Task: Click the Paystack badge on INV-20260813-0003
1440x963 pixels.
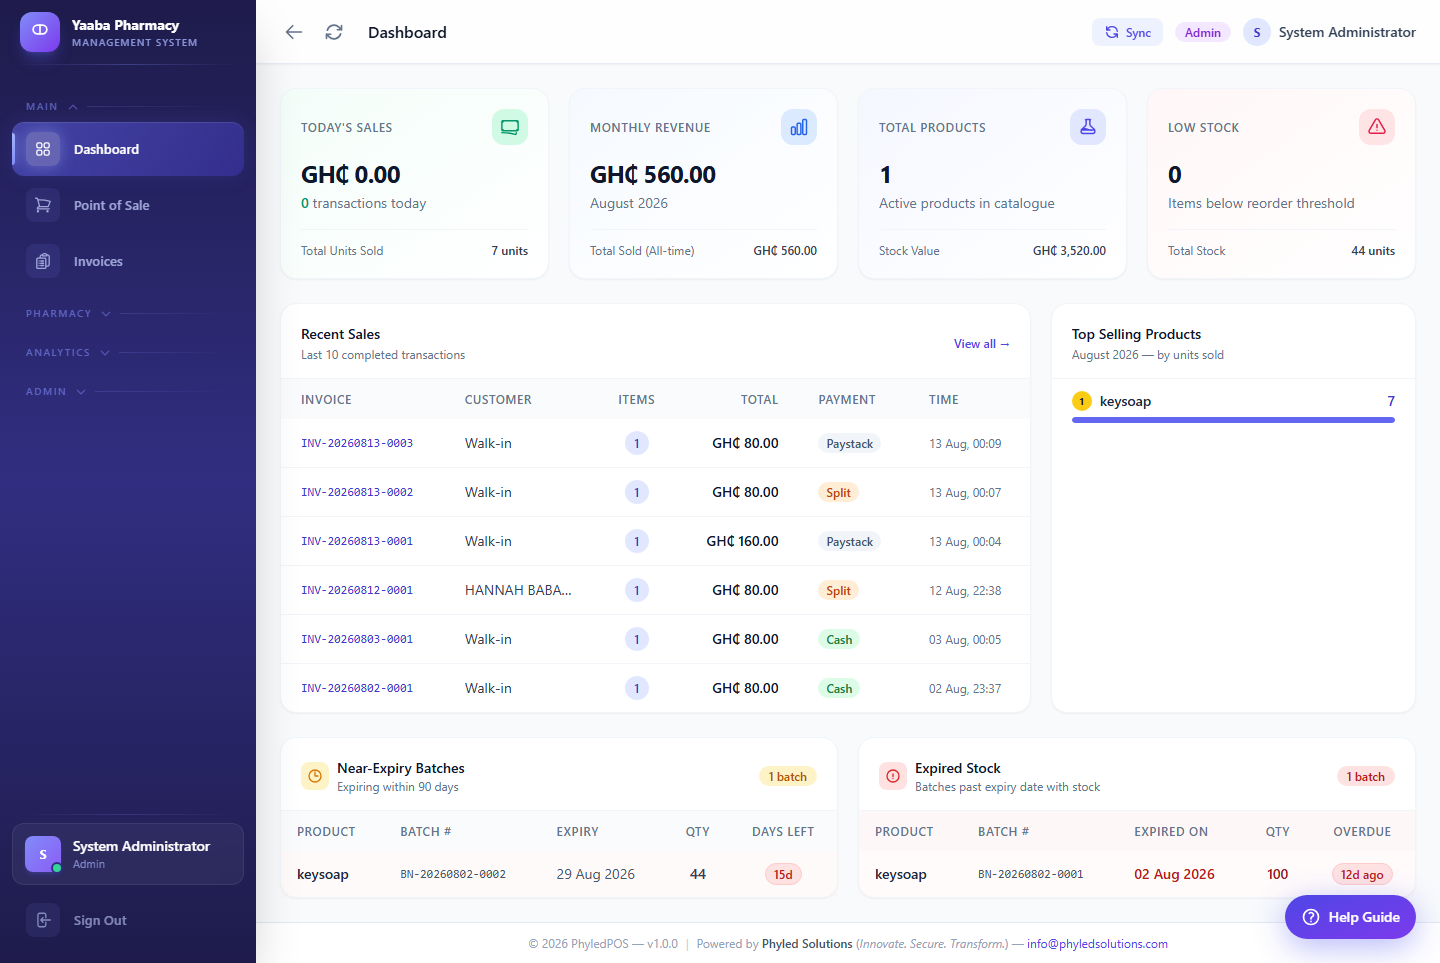Action: (849, 443)
